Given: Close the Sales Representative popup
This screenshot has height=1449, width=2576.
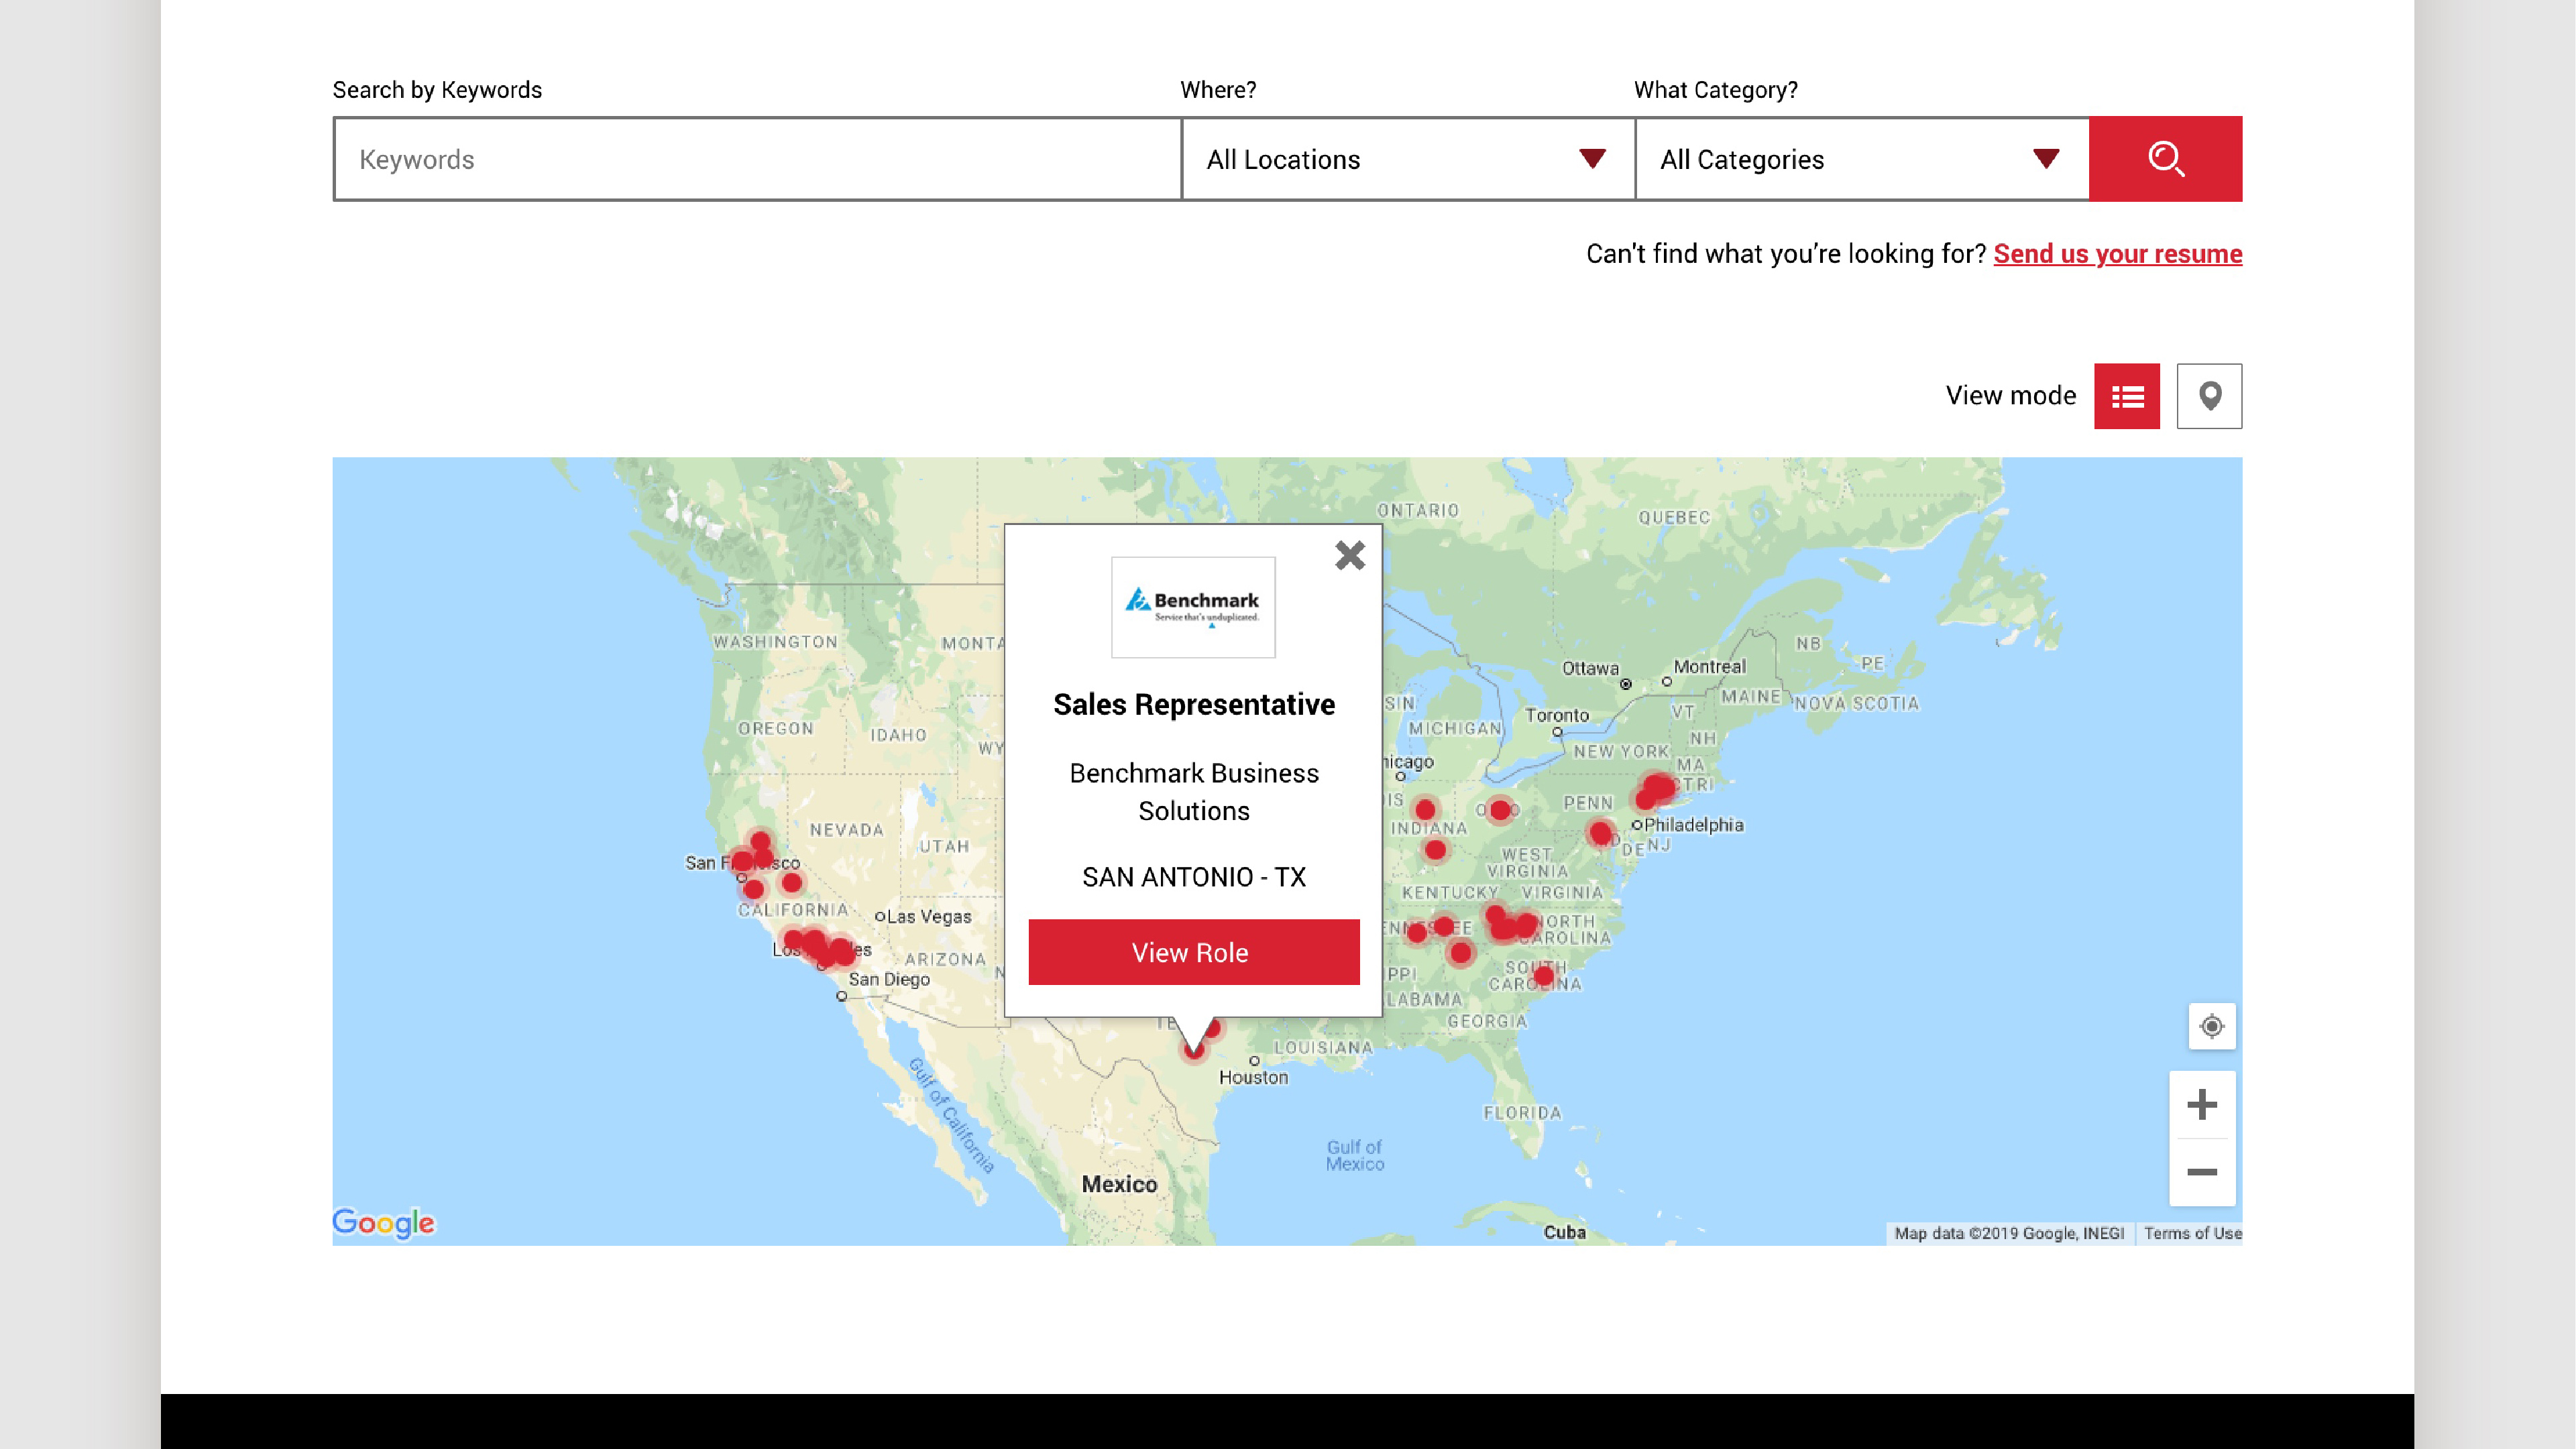Looking at the screenshot, I should tap(1349, 555).
